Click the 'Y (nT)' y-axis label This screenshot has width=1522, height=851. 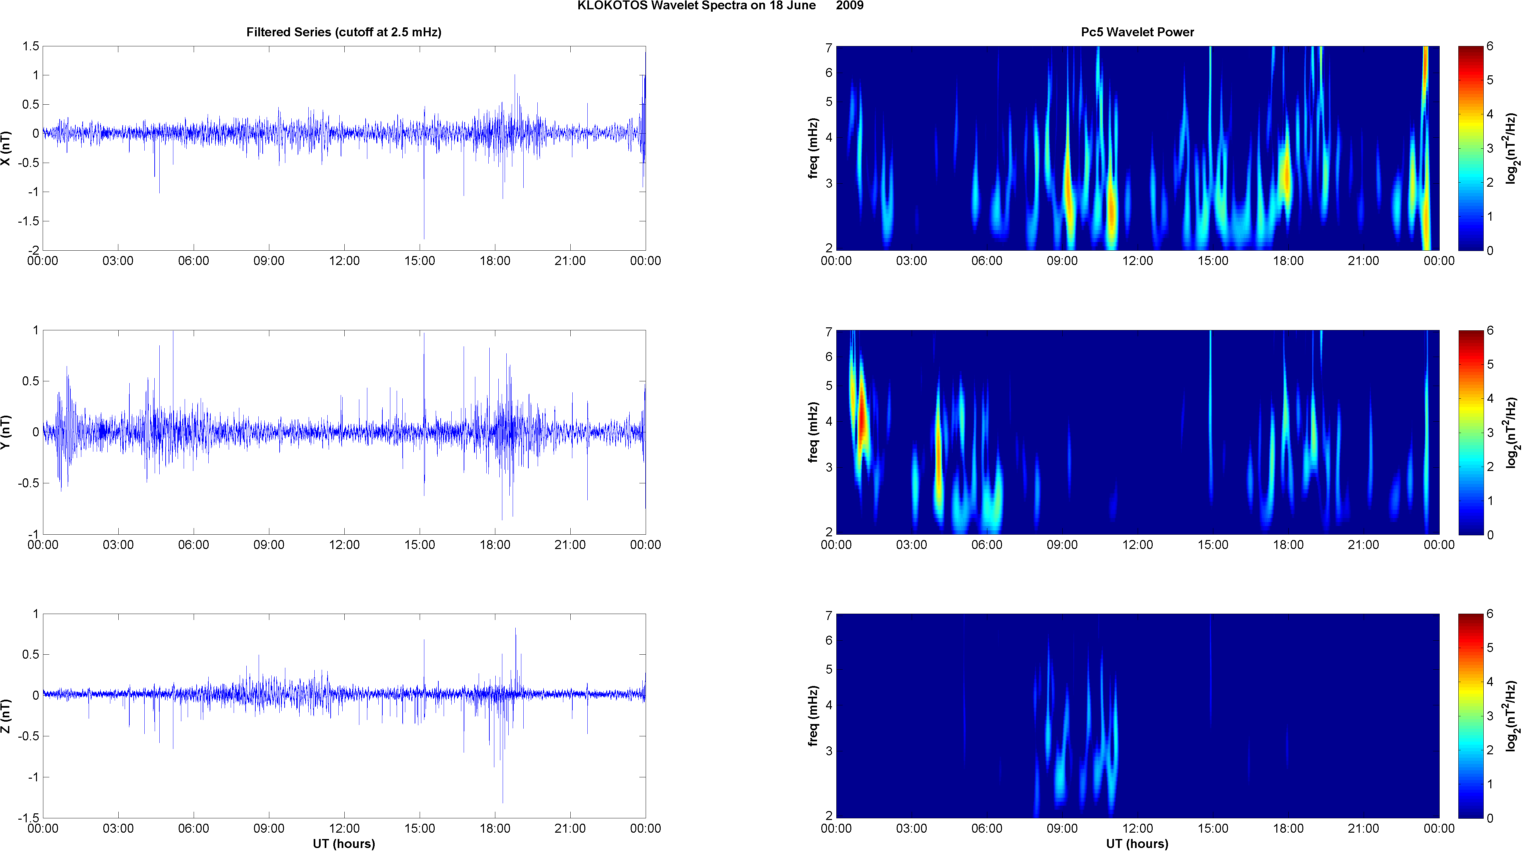(x=7, y=432)
